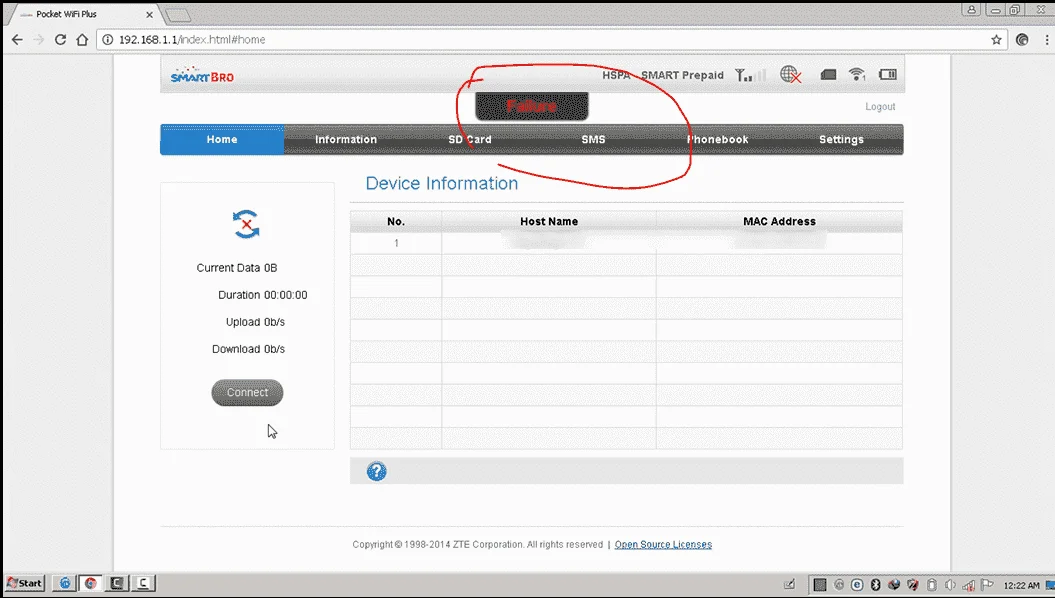Click the WiFi connected users icon
This screenshot has width=1055, height=598.
[857, 75]
